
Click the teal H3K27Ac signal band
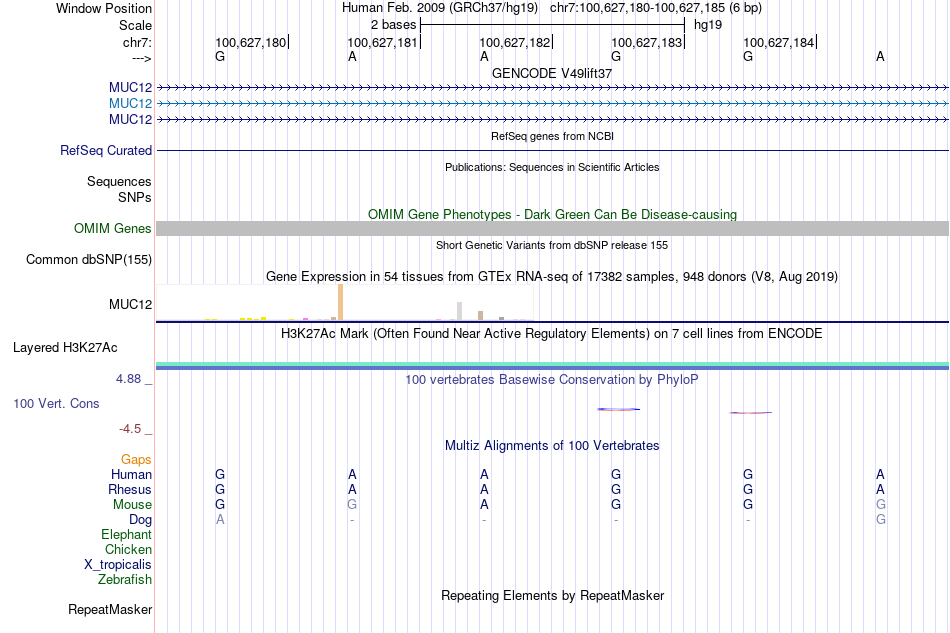click(x=552, y=364)
